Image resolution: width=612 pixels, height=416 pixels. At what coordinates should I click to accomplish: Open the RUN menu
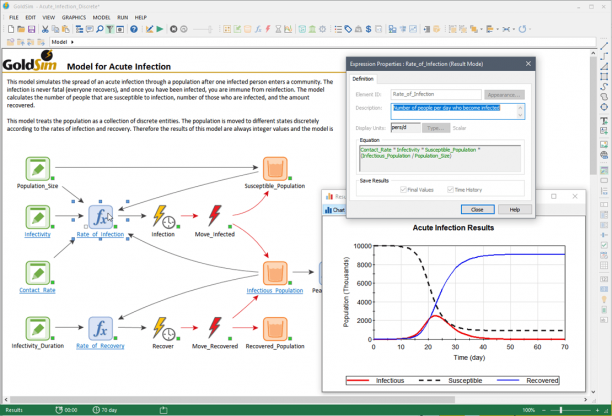[123, 18]
